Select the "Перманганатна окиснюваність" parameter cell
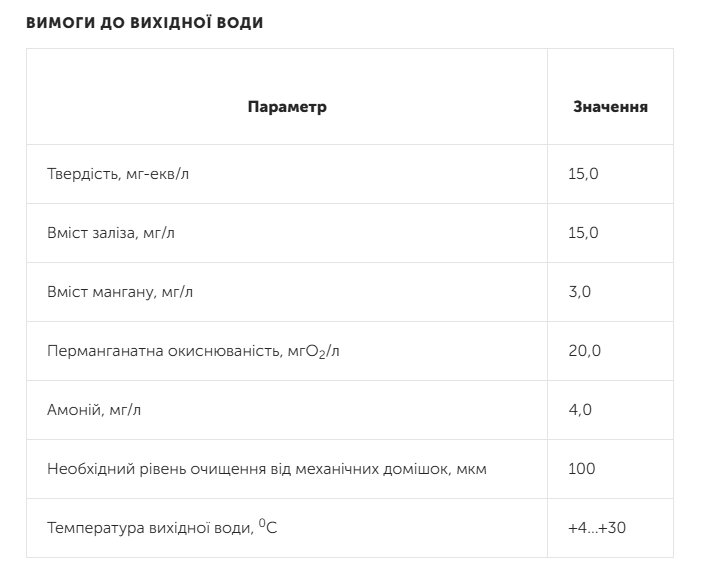Screen dimensions: 709x574 tap(200, 351)
